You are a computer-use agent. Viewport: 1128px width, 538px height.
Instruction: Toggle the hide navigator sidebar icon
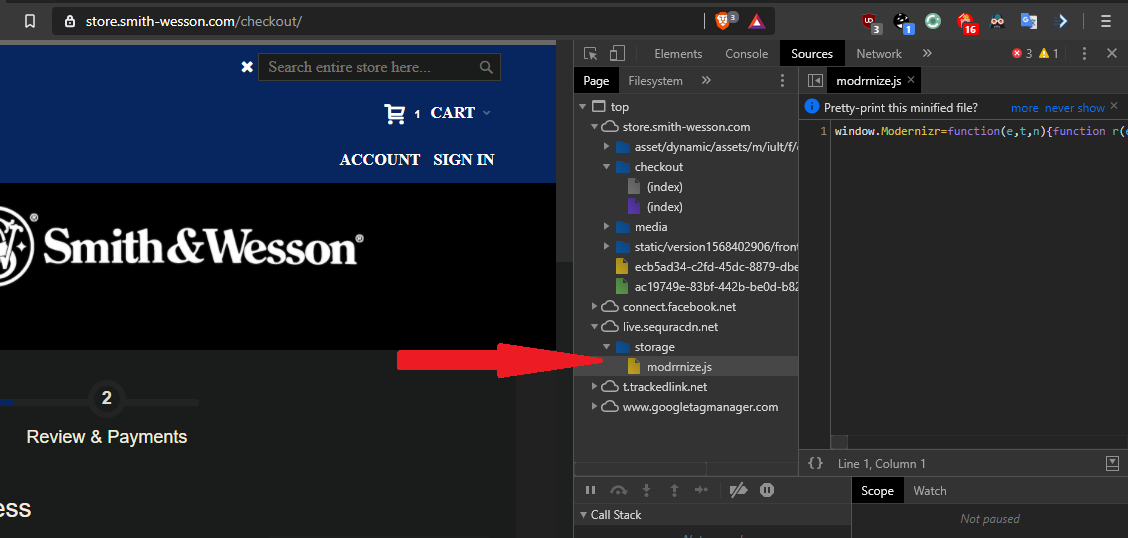pyautogui.click(x=814, y=81)
